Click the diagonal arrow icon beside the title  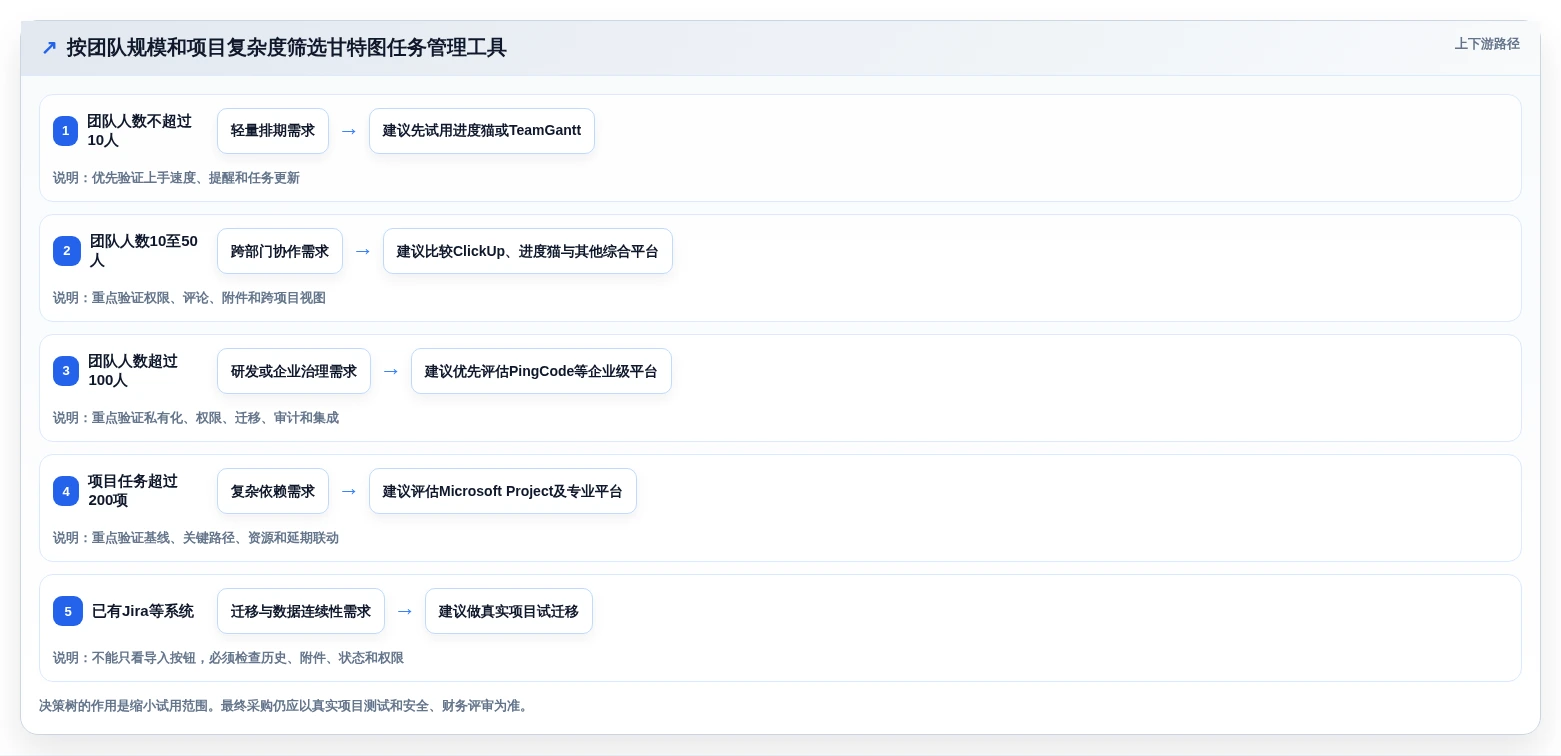49,48
